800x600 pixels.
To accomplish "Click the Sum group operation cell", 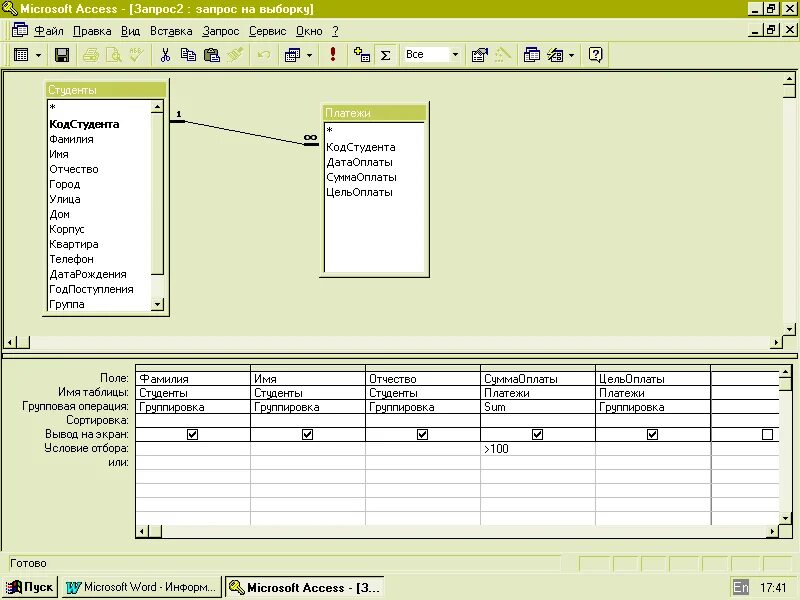I will click(538, 407).
